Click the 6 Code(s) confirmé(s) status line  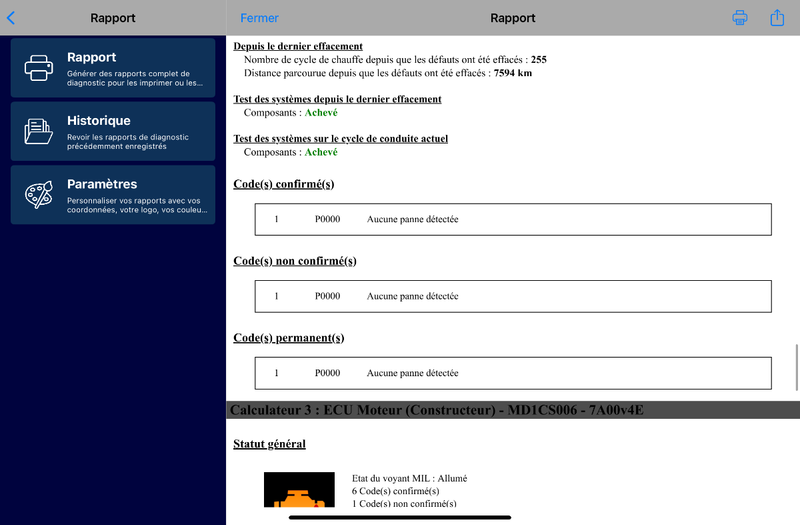[395, 491]
